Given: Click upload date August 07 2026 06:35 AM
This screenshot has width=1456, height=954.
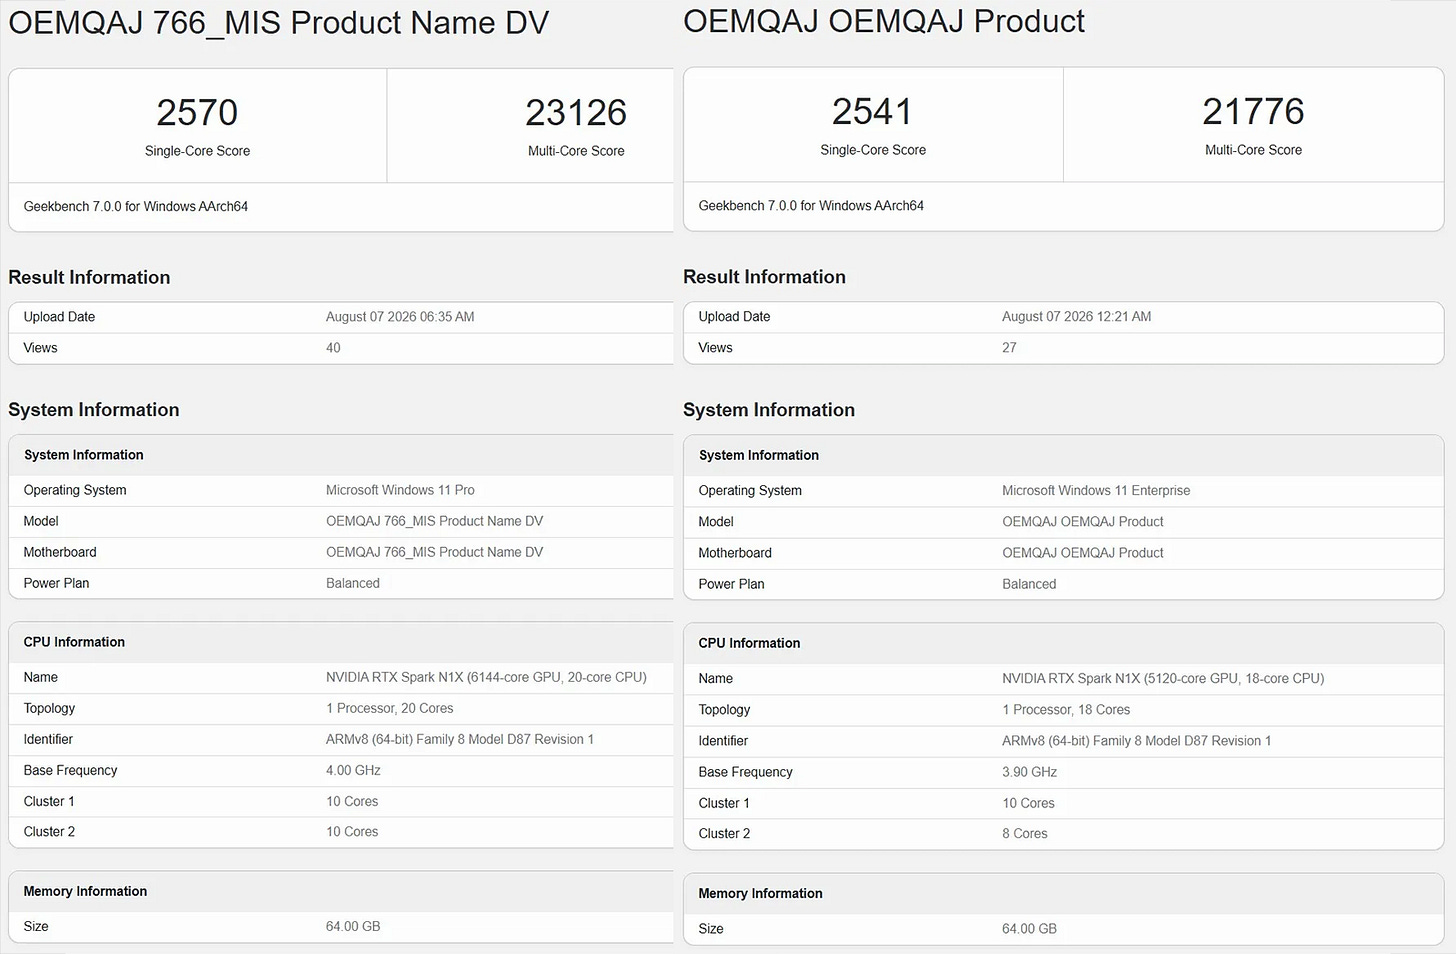Looking at the screenshot, I should tap(400, 317).
